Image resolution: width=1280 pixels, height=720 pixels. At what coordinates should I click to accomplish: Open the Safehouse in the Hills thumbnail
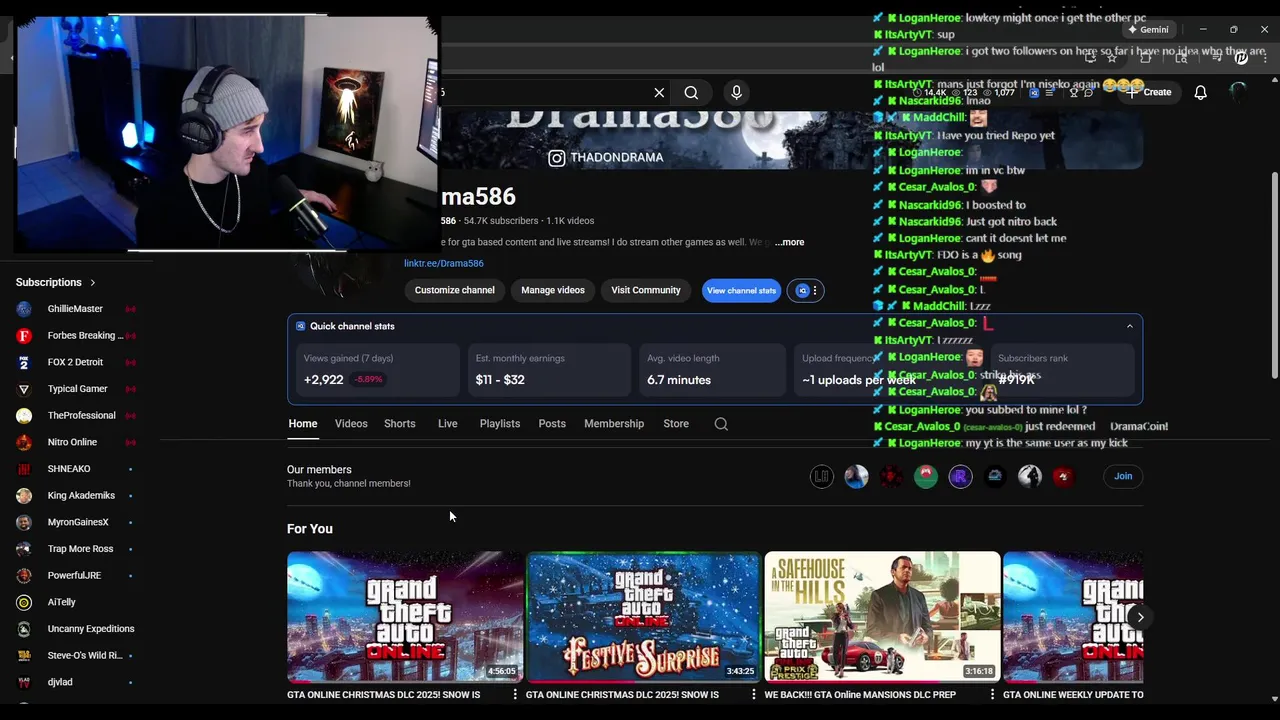tap(882, 617)
